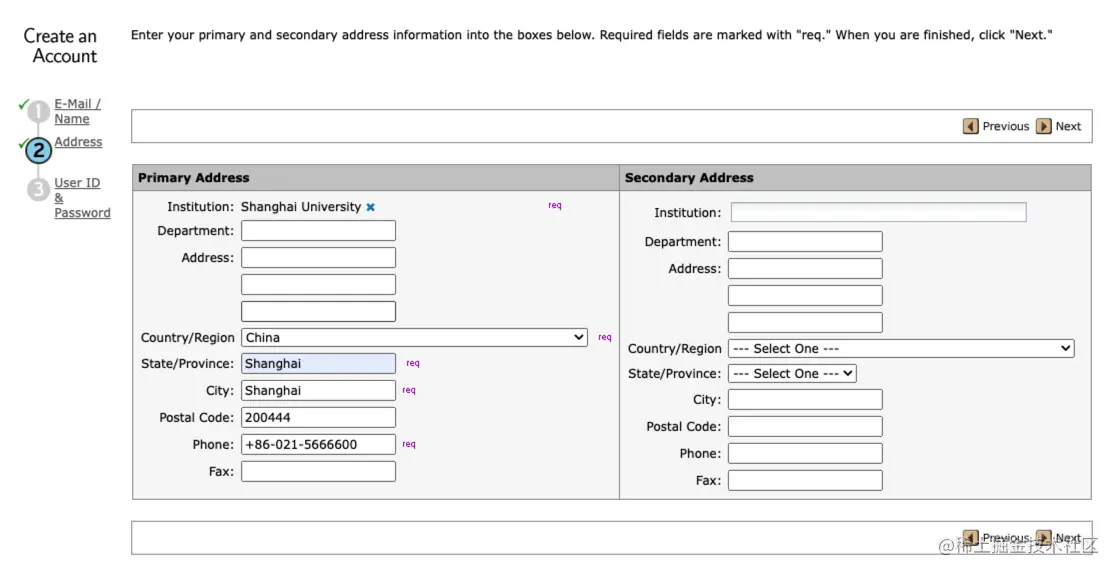
Task: Expand the secondary Country/Region dropdown
Action: coord(901,349)
